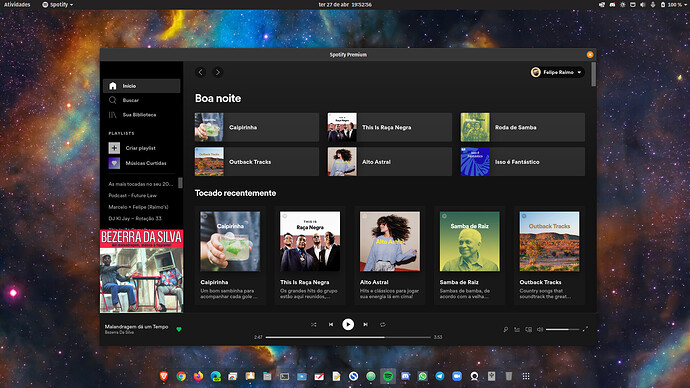Click the heart icon for Músicas Curtidas
This screenshot has width=690, height=388.
coord(114,163)
